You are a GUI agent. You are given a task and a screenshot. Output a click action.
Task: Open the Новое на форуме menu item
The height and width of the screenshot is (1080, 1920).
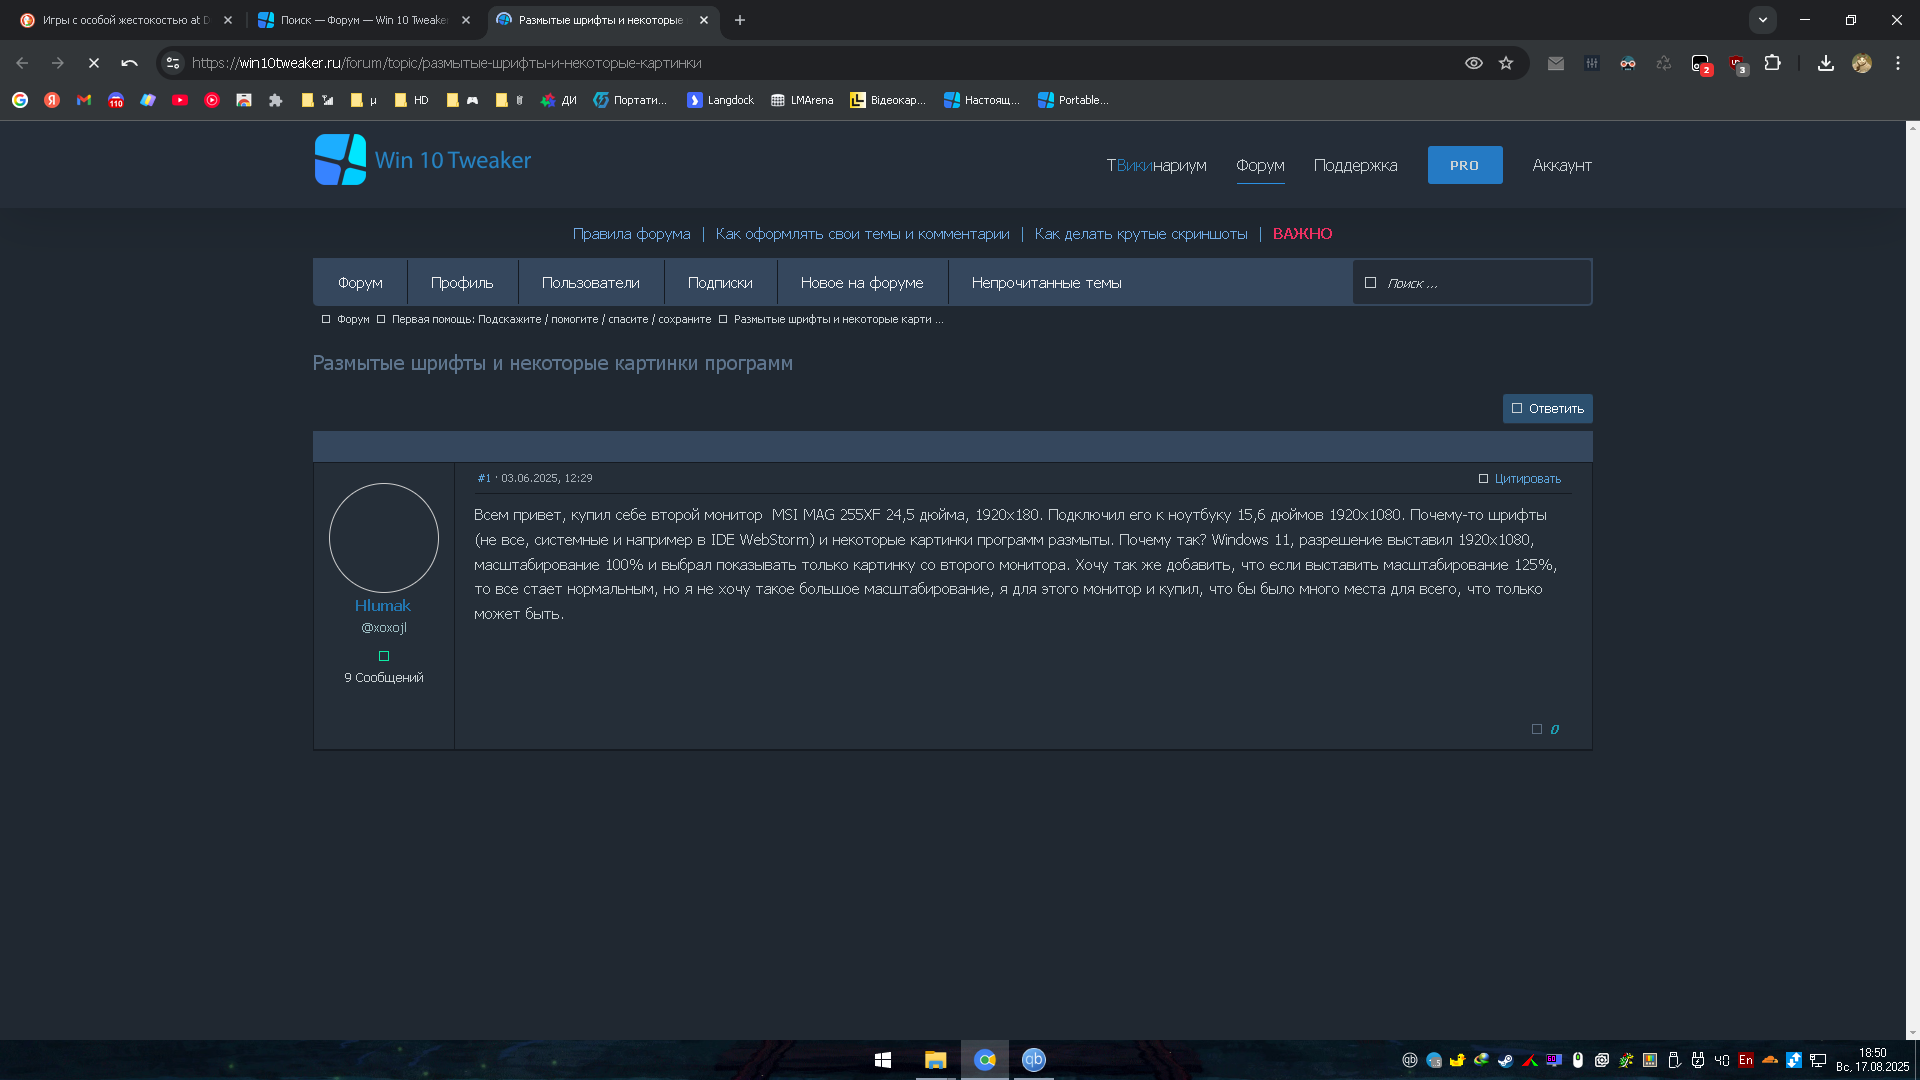[861, 283]
